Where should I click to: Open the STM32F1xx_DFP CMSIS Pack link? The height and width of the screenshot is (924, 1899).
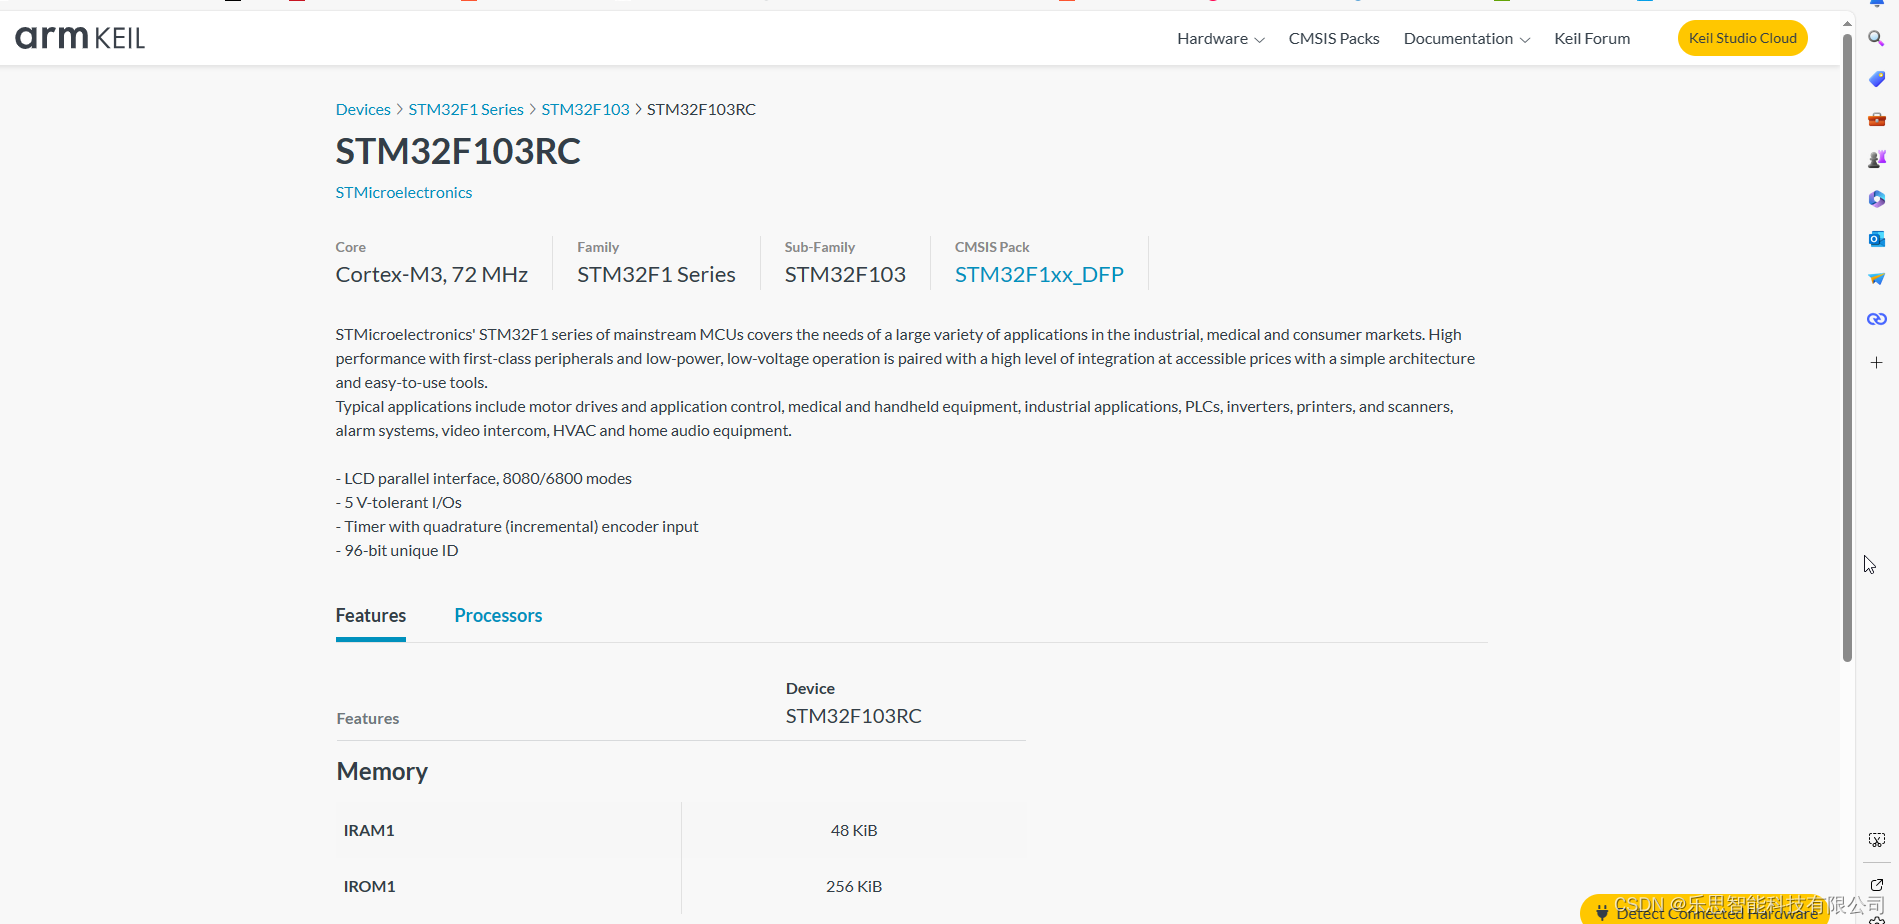pyautogui.click(x=1039, y=275)
